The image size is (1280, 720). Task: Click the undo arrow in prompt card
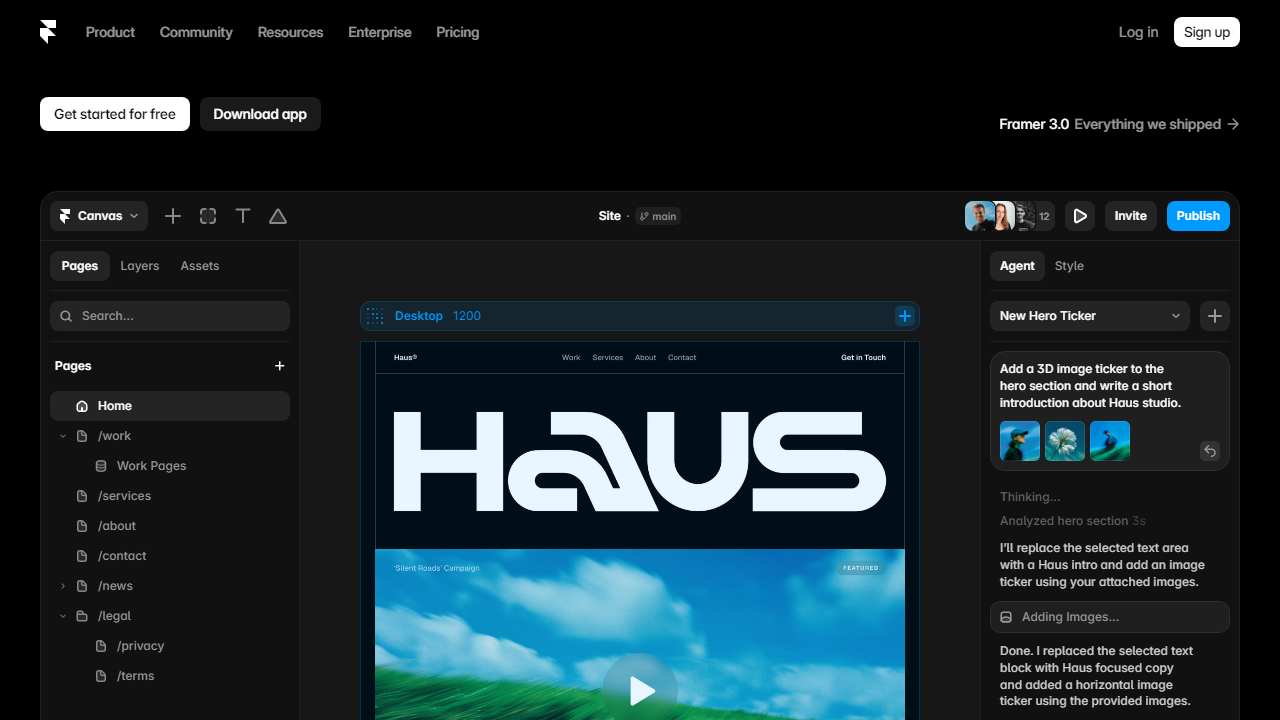(x=1210, y=451)
